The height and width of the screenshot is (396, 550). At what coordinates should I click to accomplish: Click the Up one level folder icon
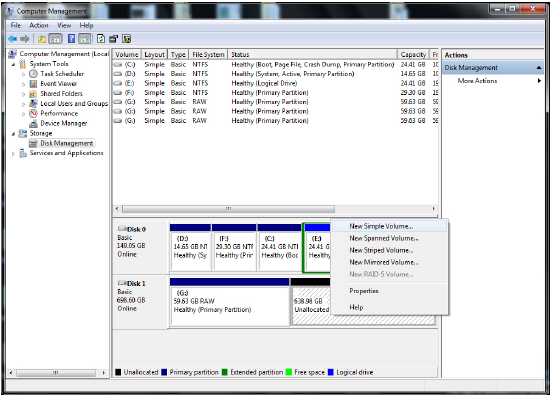tap(42, 39)
